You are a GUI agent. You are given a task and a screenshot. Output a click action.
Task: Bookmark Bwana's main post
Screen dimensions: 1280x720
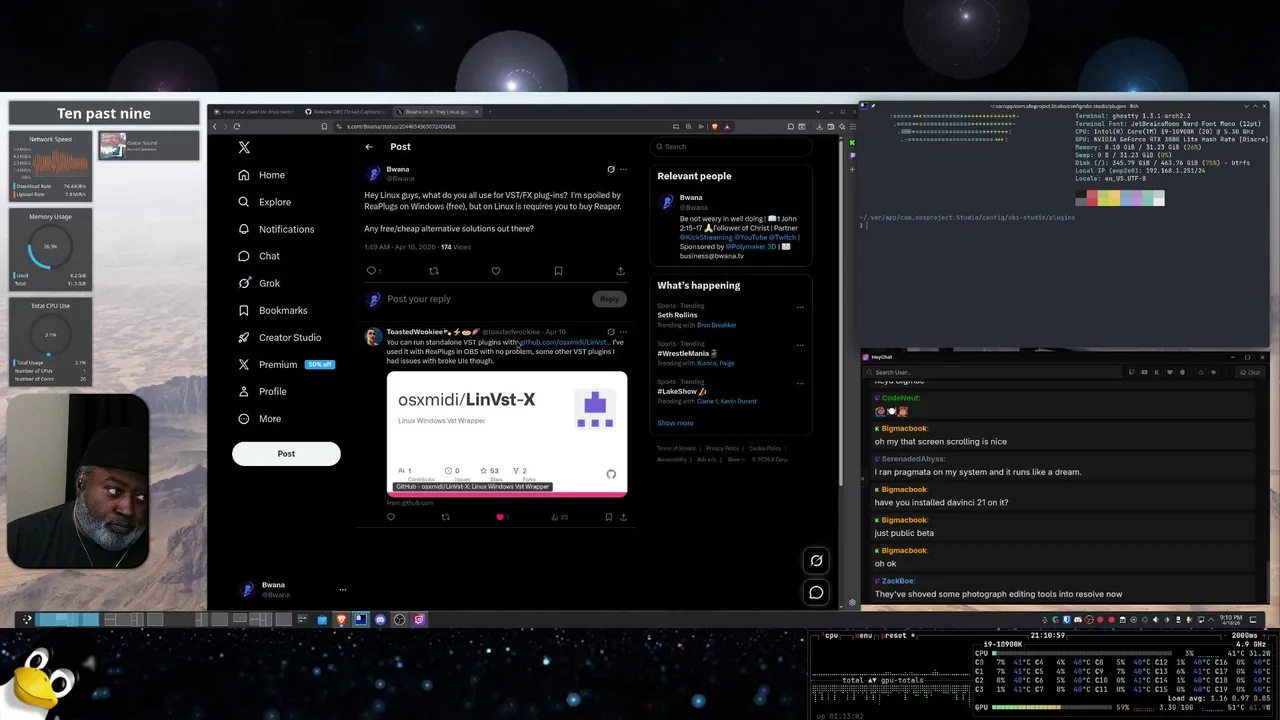point(558,271)
